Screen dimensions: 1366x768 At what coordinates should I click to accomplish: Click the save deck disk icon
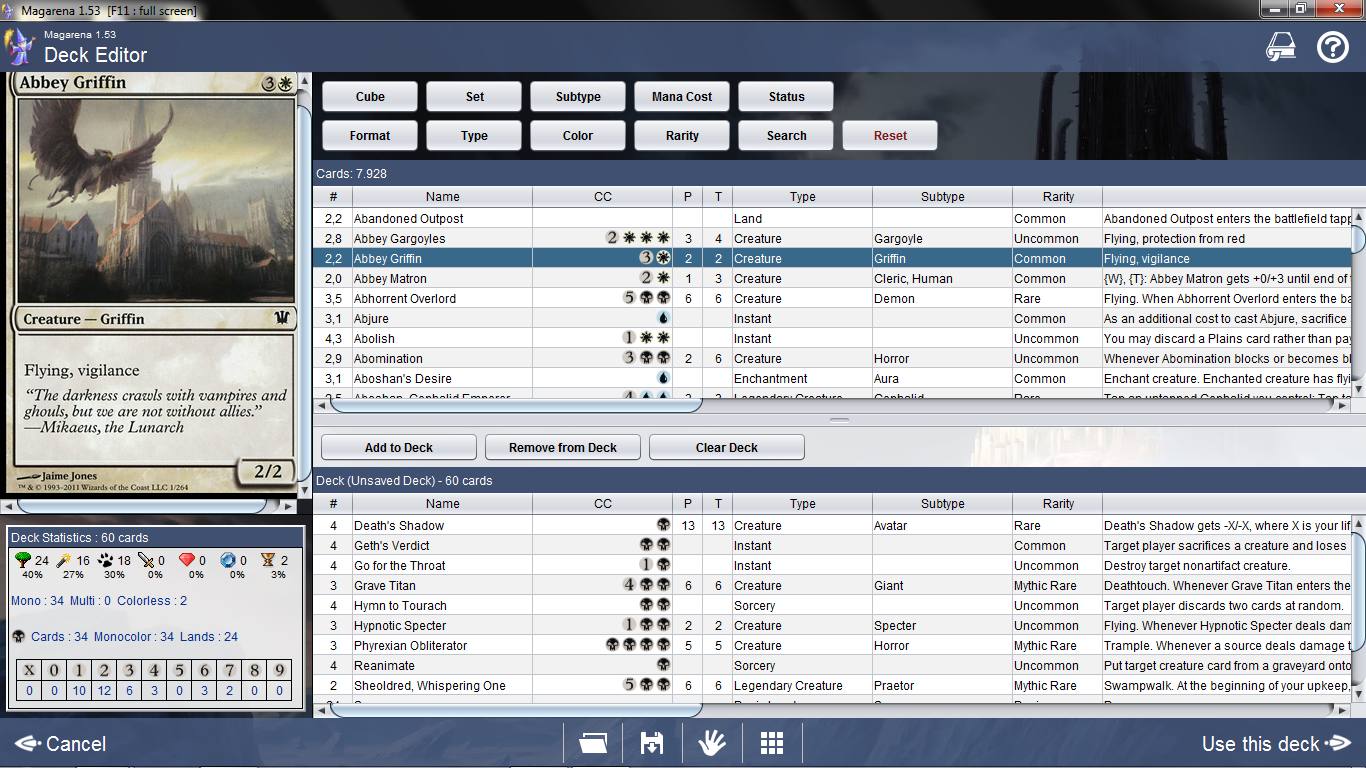click(x=651, y=743)
